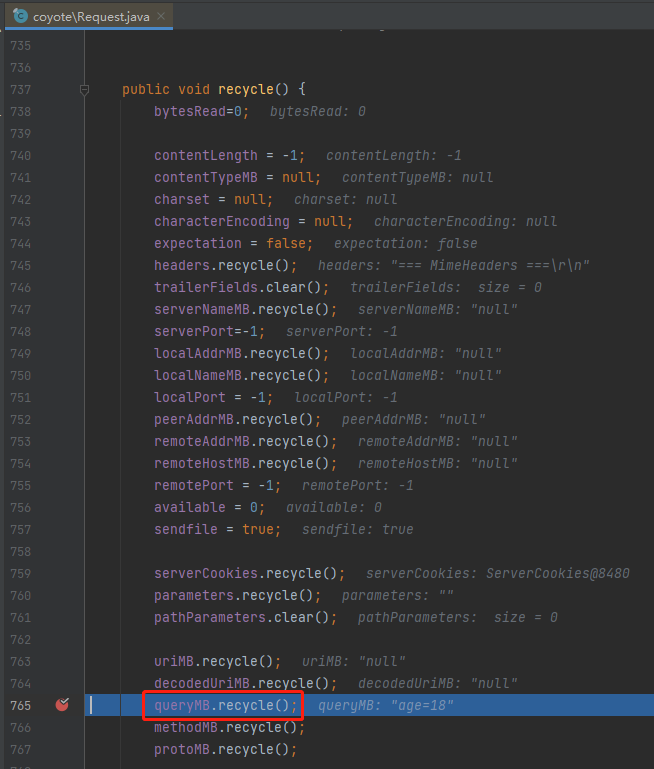The image size is (654, 769).
Task: Click 'available = 0;' statement
Action: [209, 508]
